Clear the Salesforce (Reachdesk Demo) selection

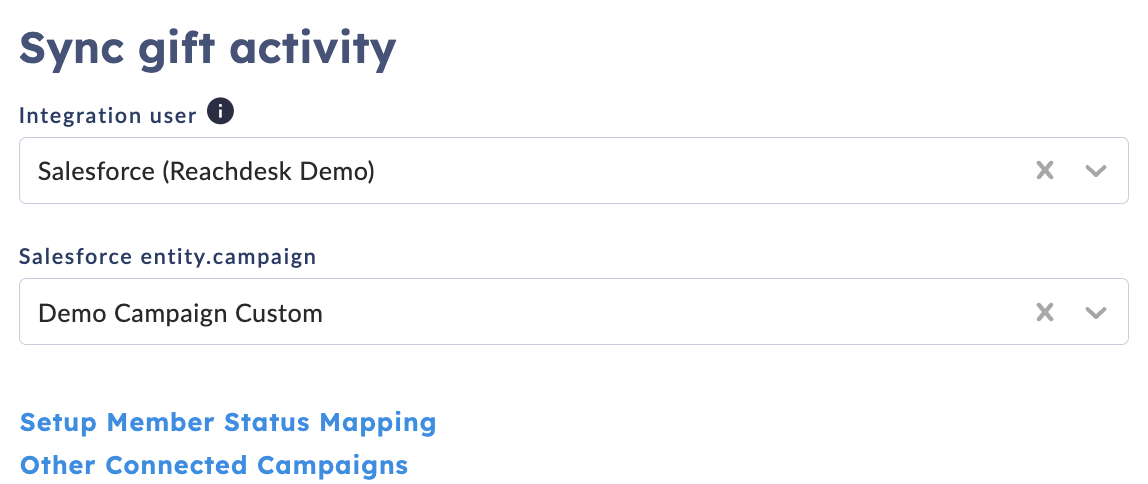(1045, 171)
